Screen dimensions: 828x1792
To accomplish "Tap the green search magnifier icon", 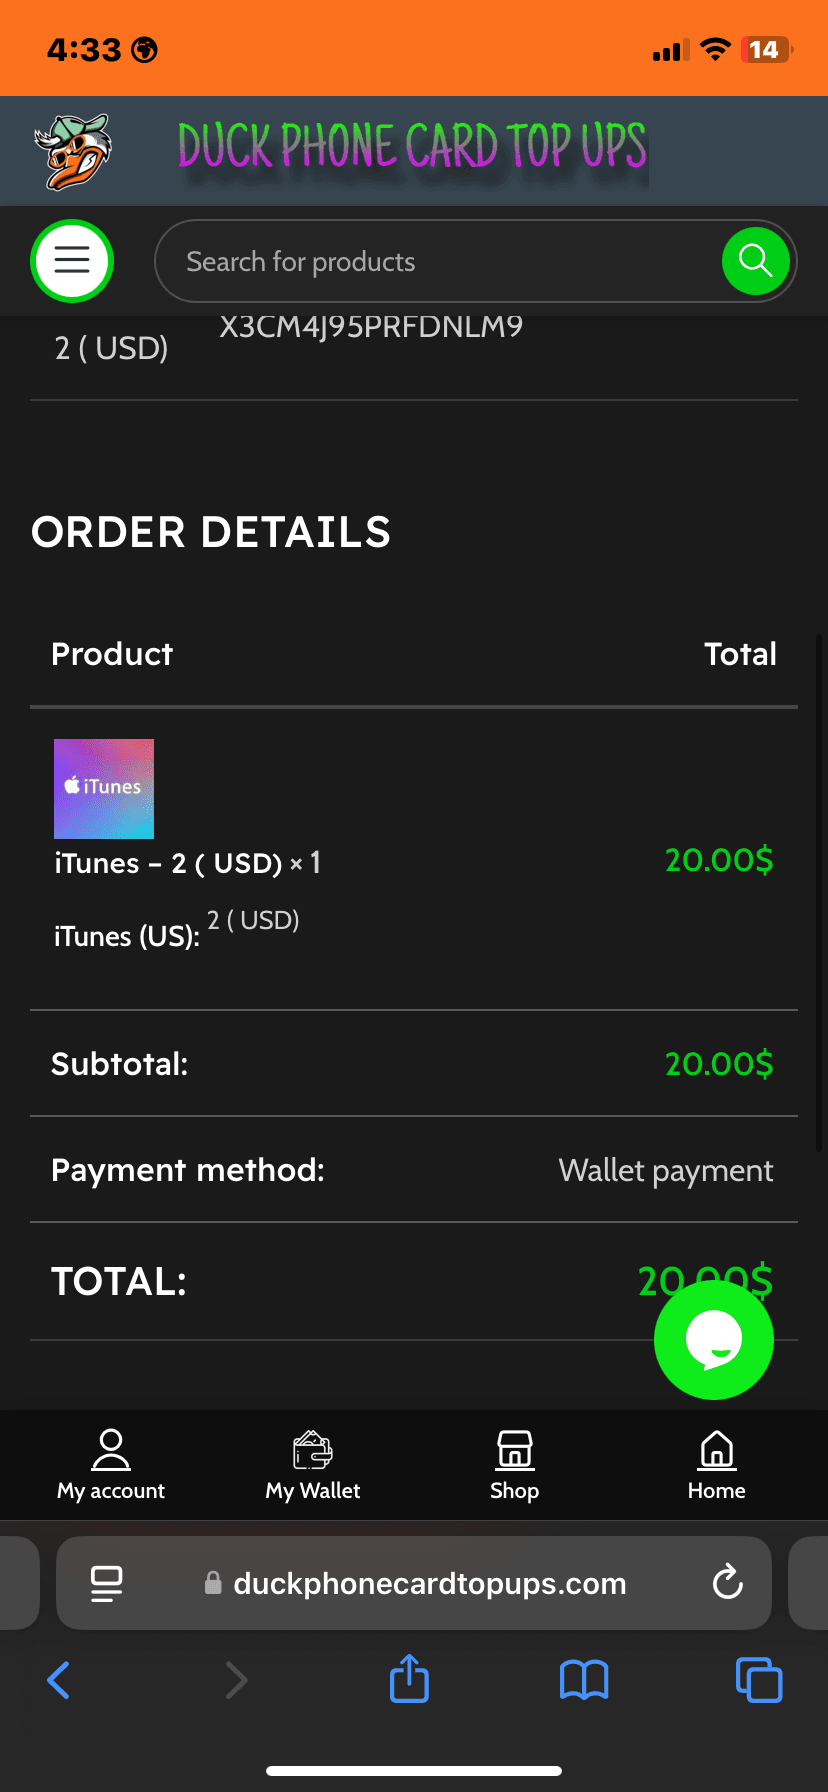I will click(x=756, y=261).
